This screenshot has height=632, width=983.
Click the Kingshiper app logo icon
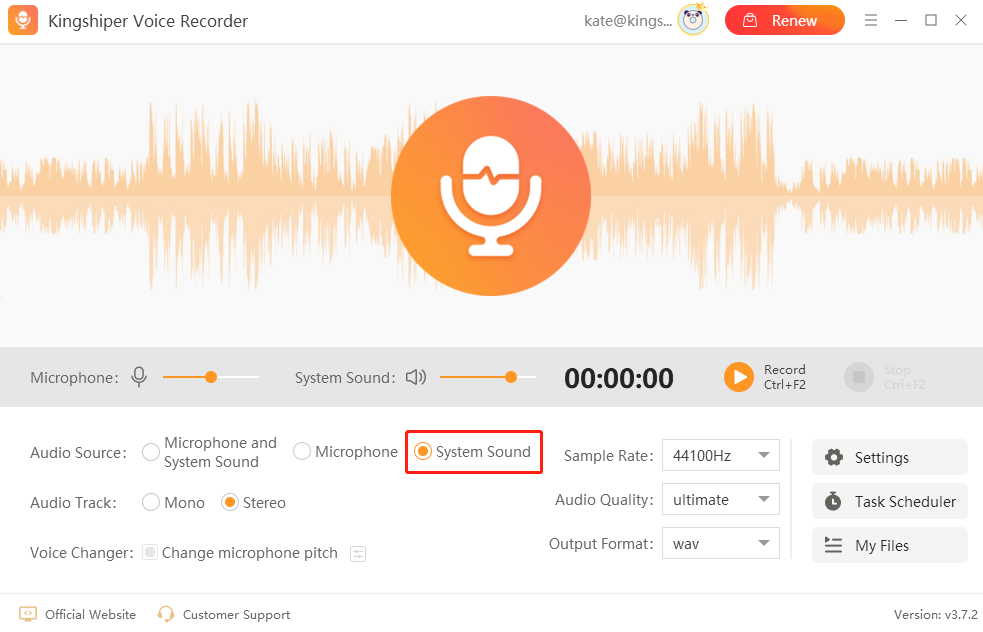pos(23,20)
